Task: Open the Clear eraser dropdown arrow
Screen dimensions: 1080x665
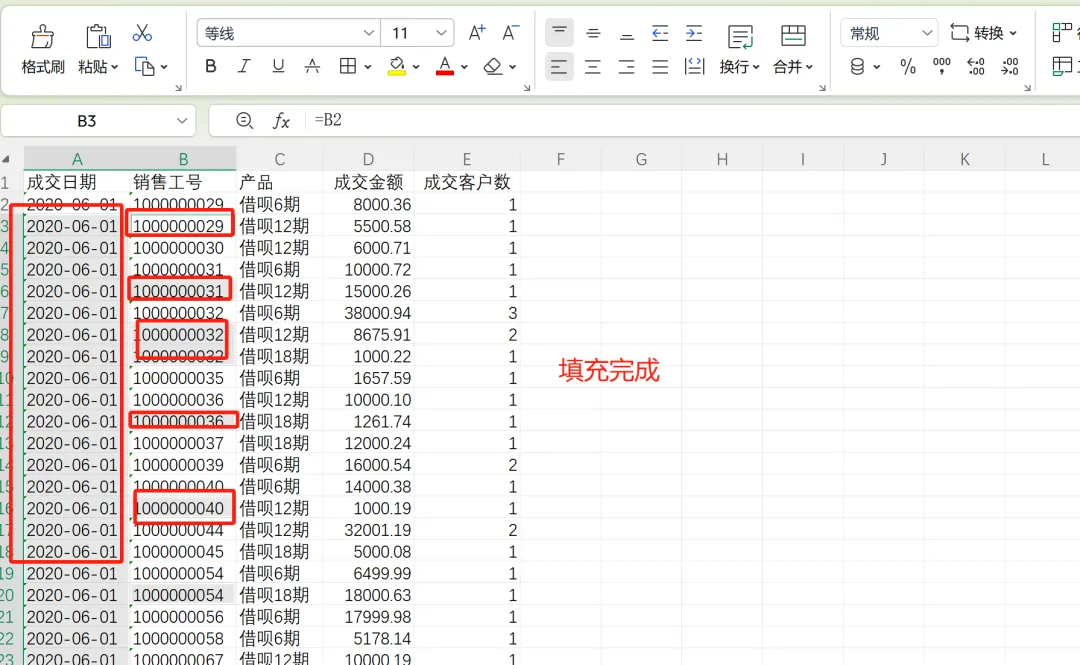Action: point(512,67)
